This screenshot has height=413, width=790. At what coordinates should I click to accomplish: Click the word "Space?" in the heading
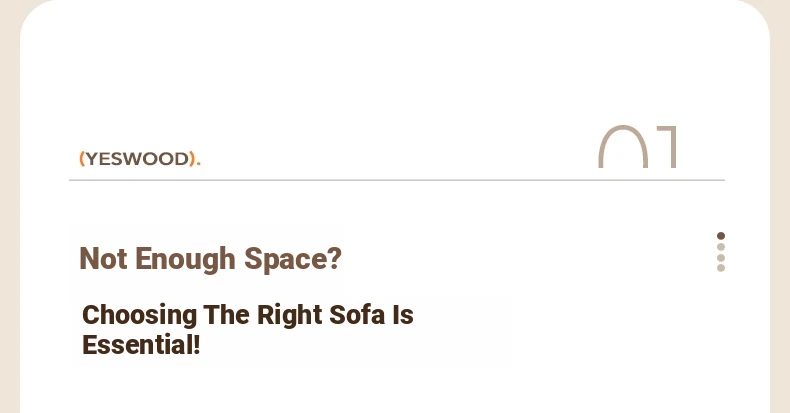coord(293,259)
